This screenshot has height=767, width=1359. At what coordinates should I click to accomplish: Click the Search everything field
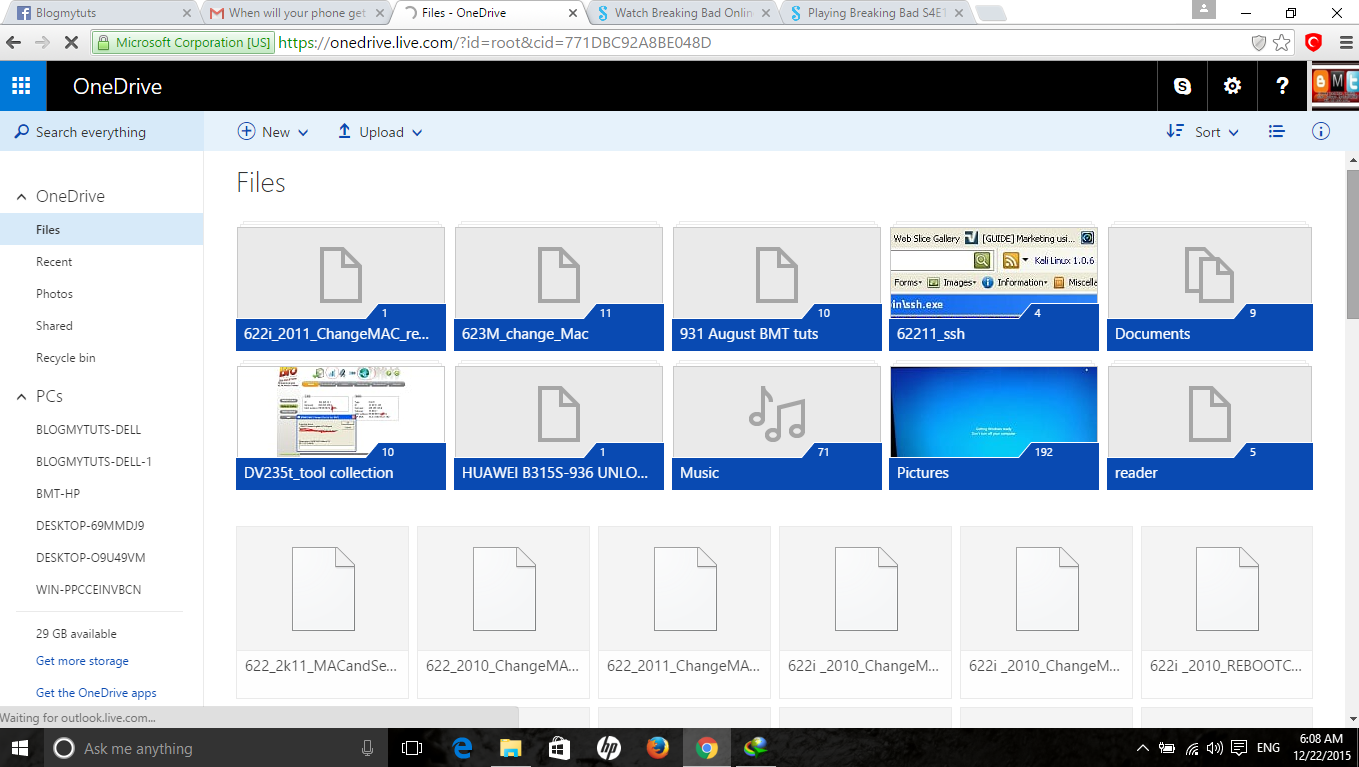[x=101, y=132]
